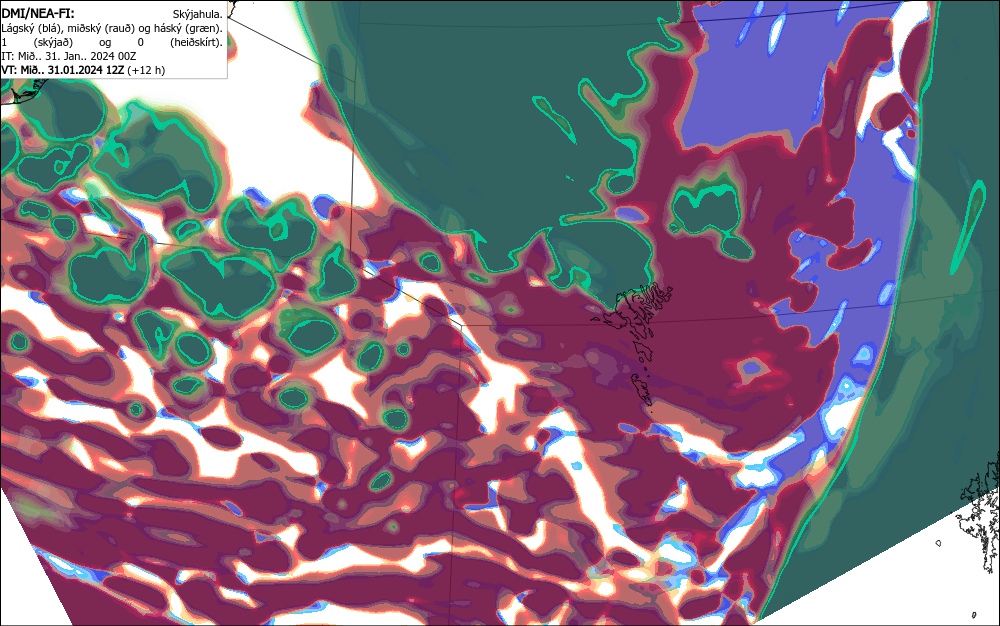Click the "(+12 h)" forecast offset text
The width and height of the screenshot is (1000, 626).
[x=146, y=69]
